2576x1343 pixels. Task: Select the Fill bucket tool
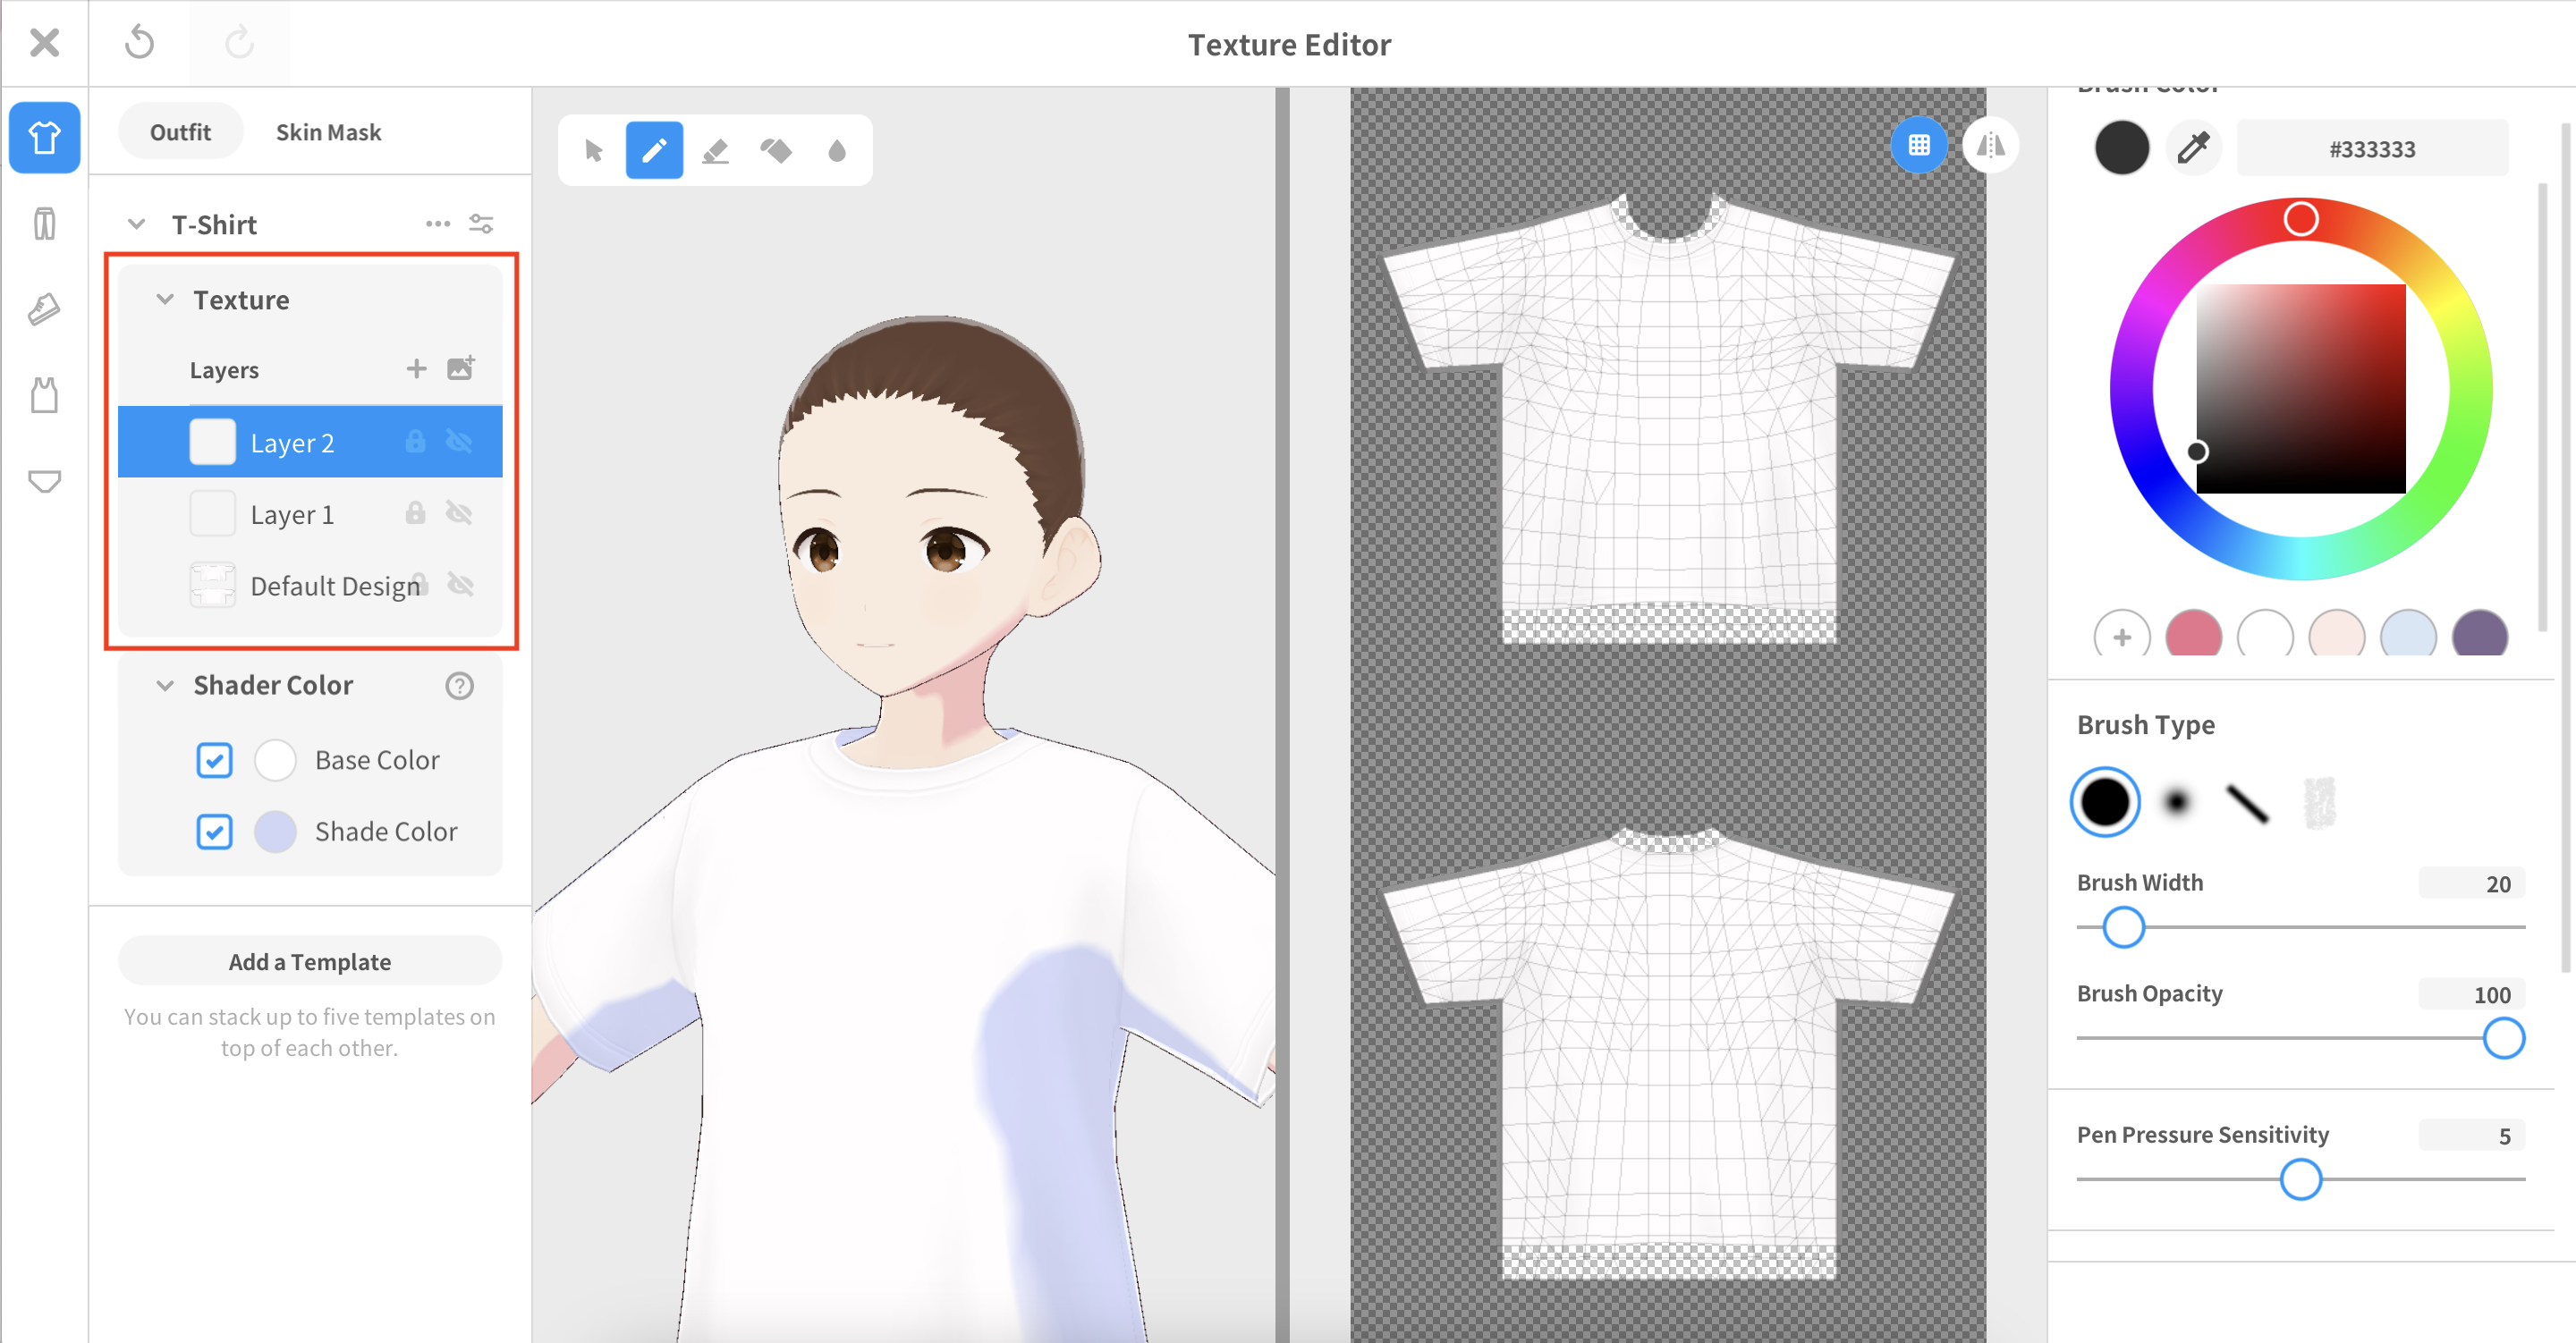pos(776,151)
